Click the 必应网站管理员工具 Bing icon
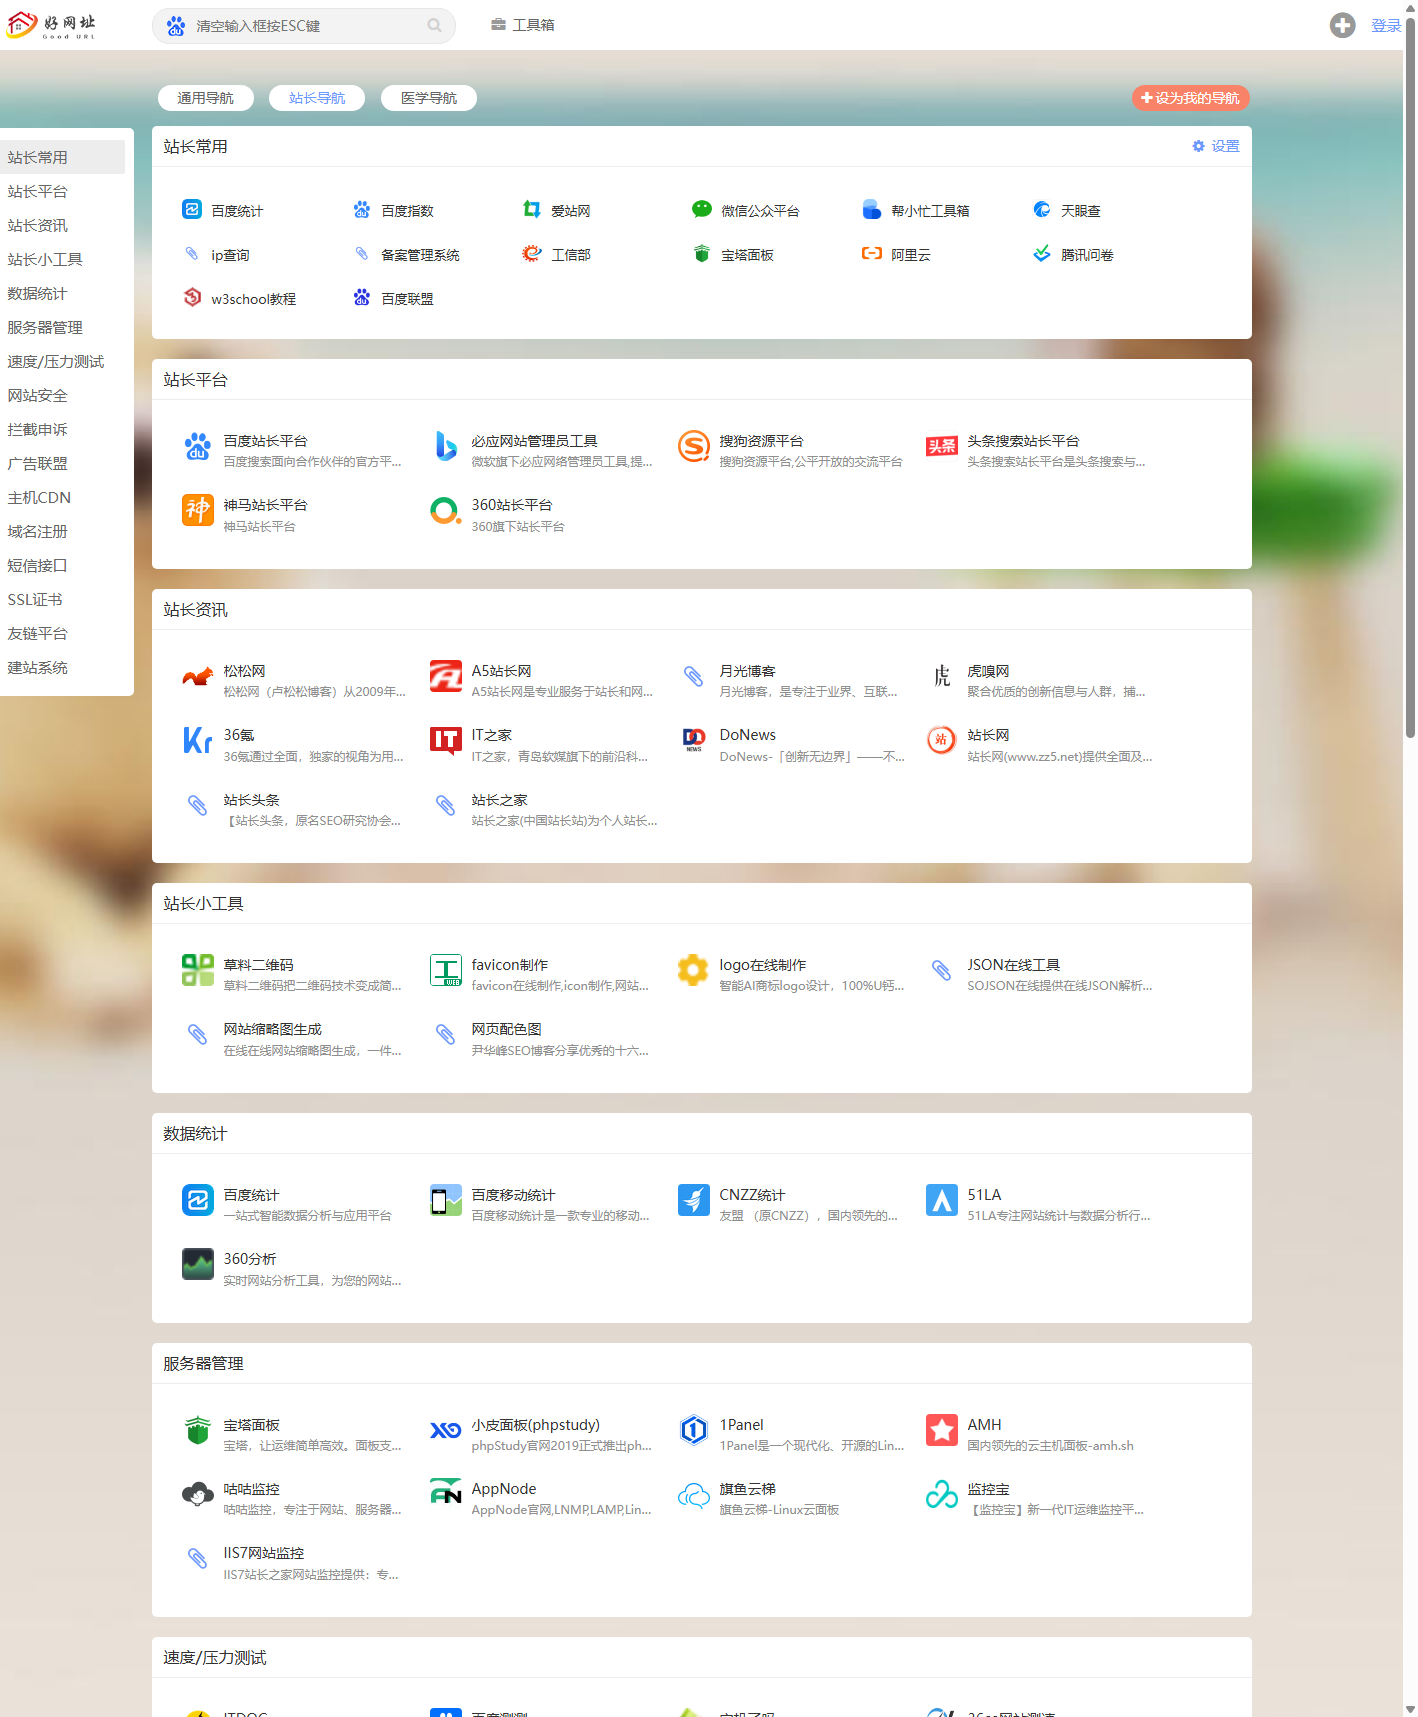1418x1717 pixels. (x=445, y=446)
